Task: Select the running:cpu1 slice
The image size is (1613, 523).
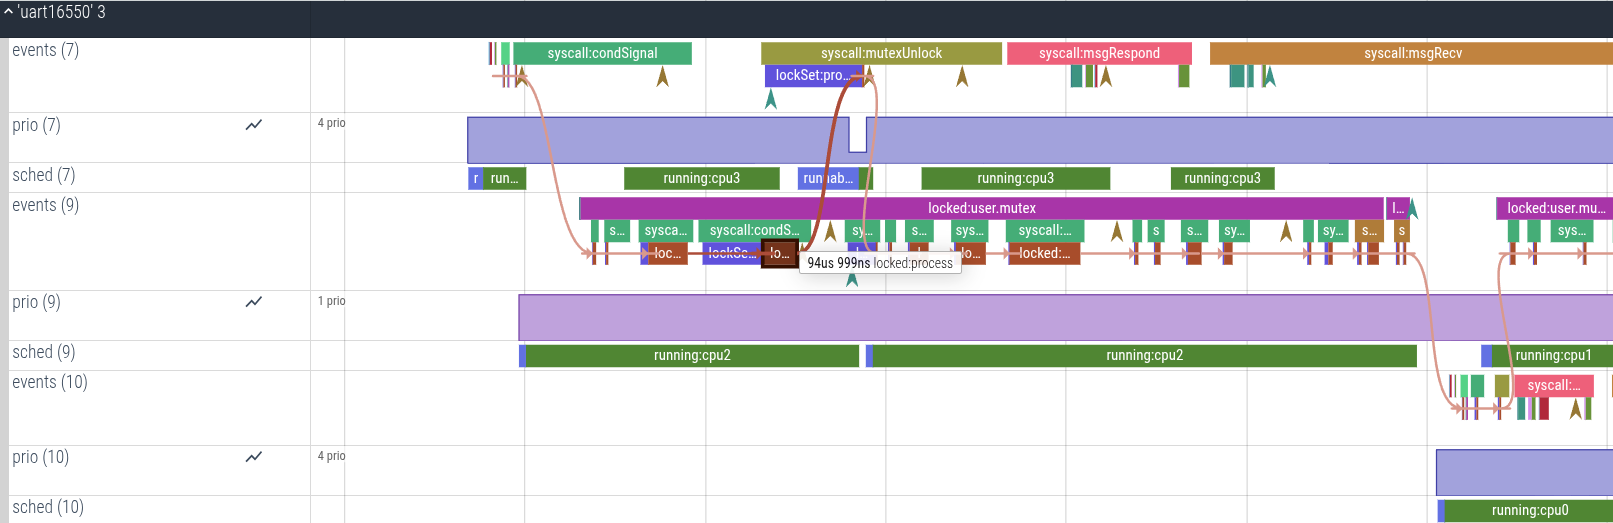Action: tap(1552, 355)
